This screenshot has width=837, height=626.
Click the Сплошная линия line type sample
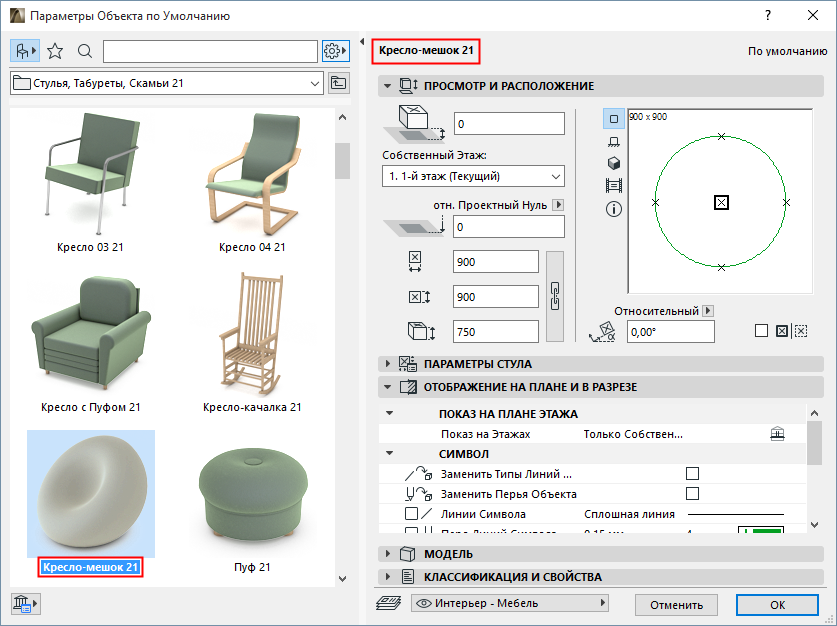coord(736,514)
